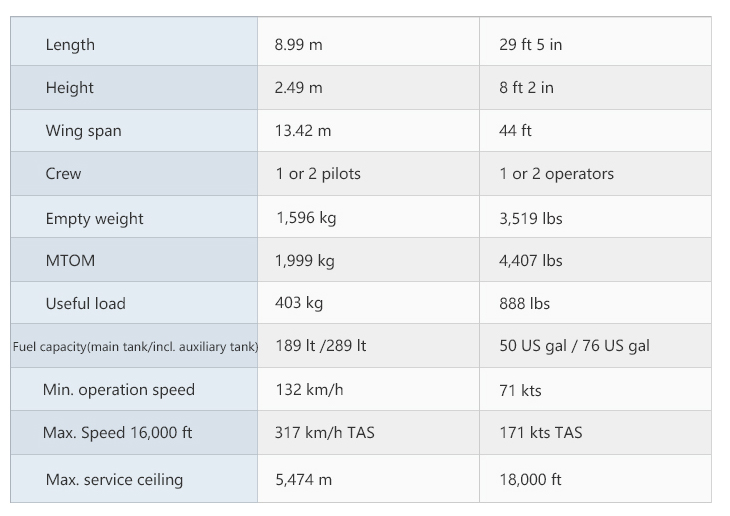This screenshot has width=730, height=516.
Task: Select the 2.49 m height value
Action: pyautogui.click(x=299, y=88)
